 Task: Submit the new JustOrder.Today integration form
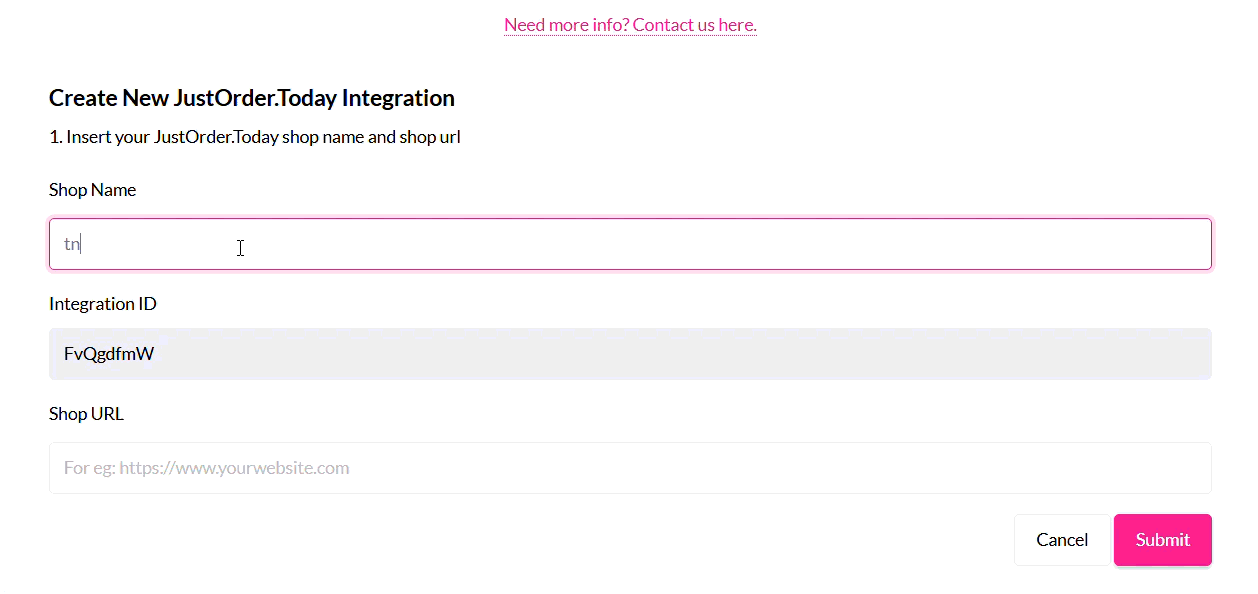(1162, 540)
